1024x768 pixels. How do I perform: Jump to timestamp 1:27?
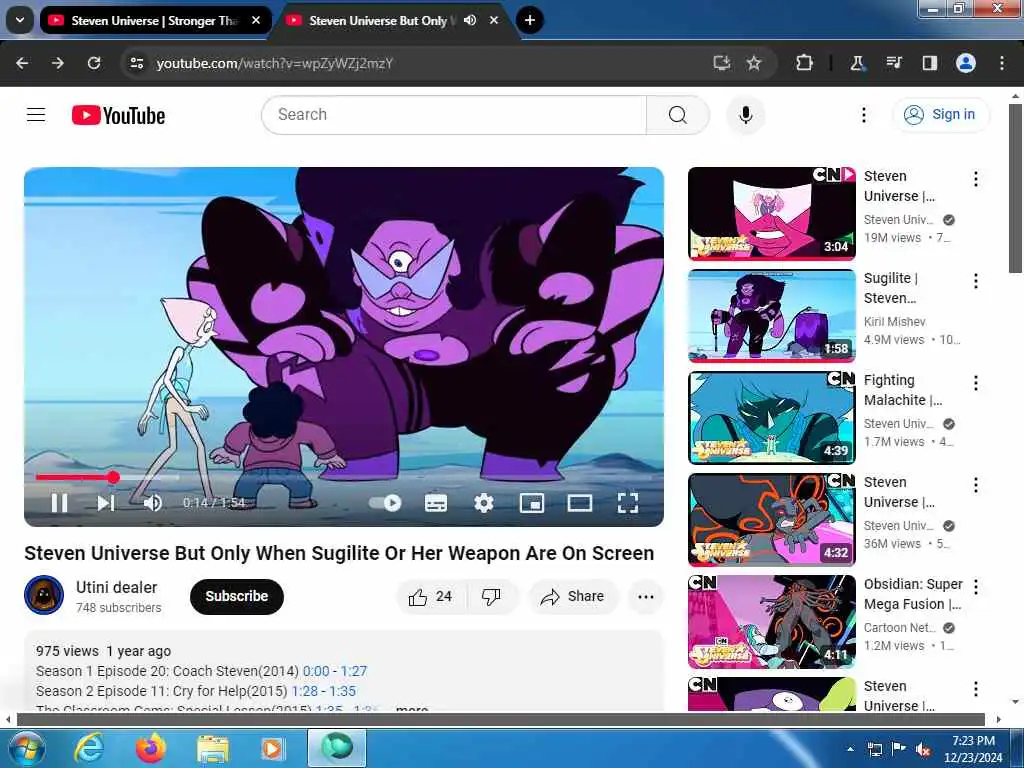(x=354, y=671)
